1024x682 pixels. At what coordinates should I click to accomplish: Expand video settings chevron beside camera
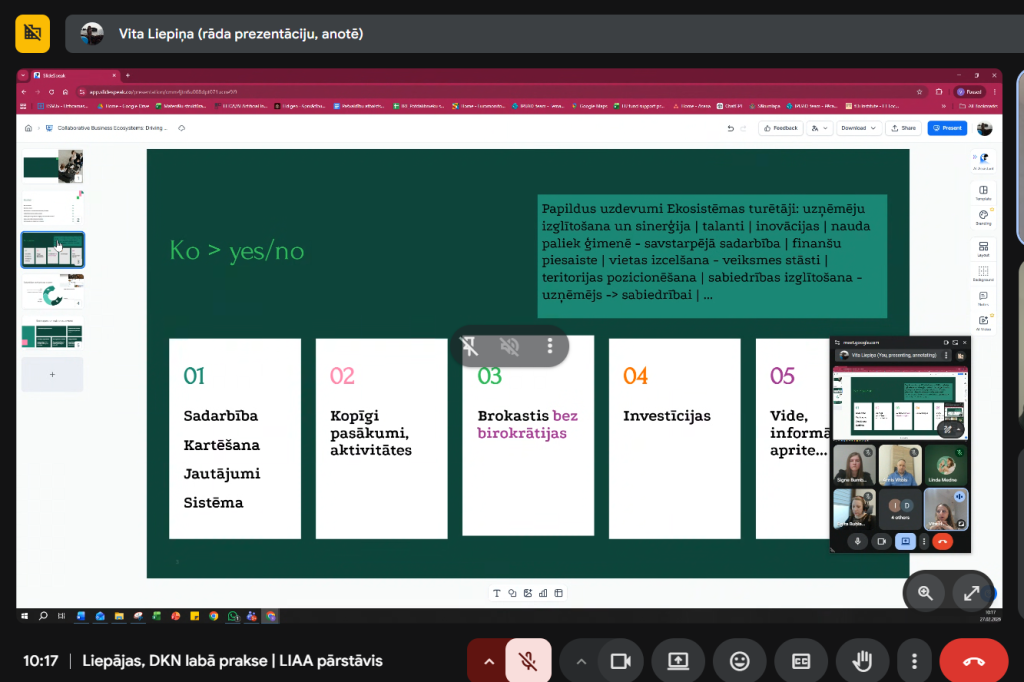click(x=580, y=661)
